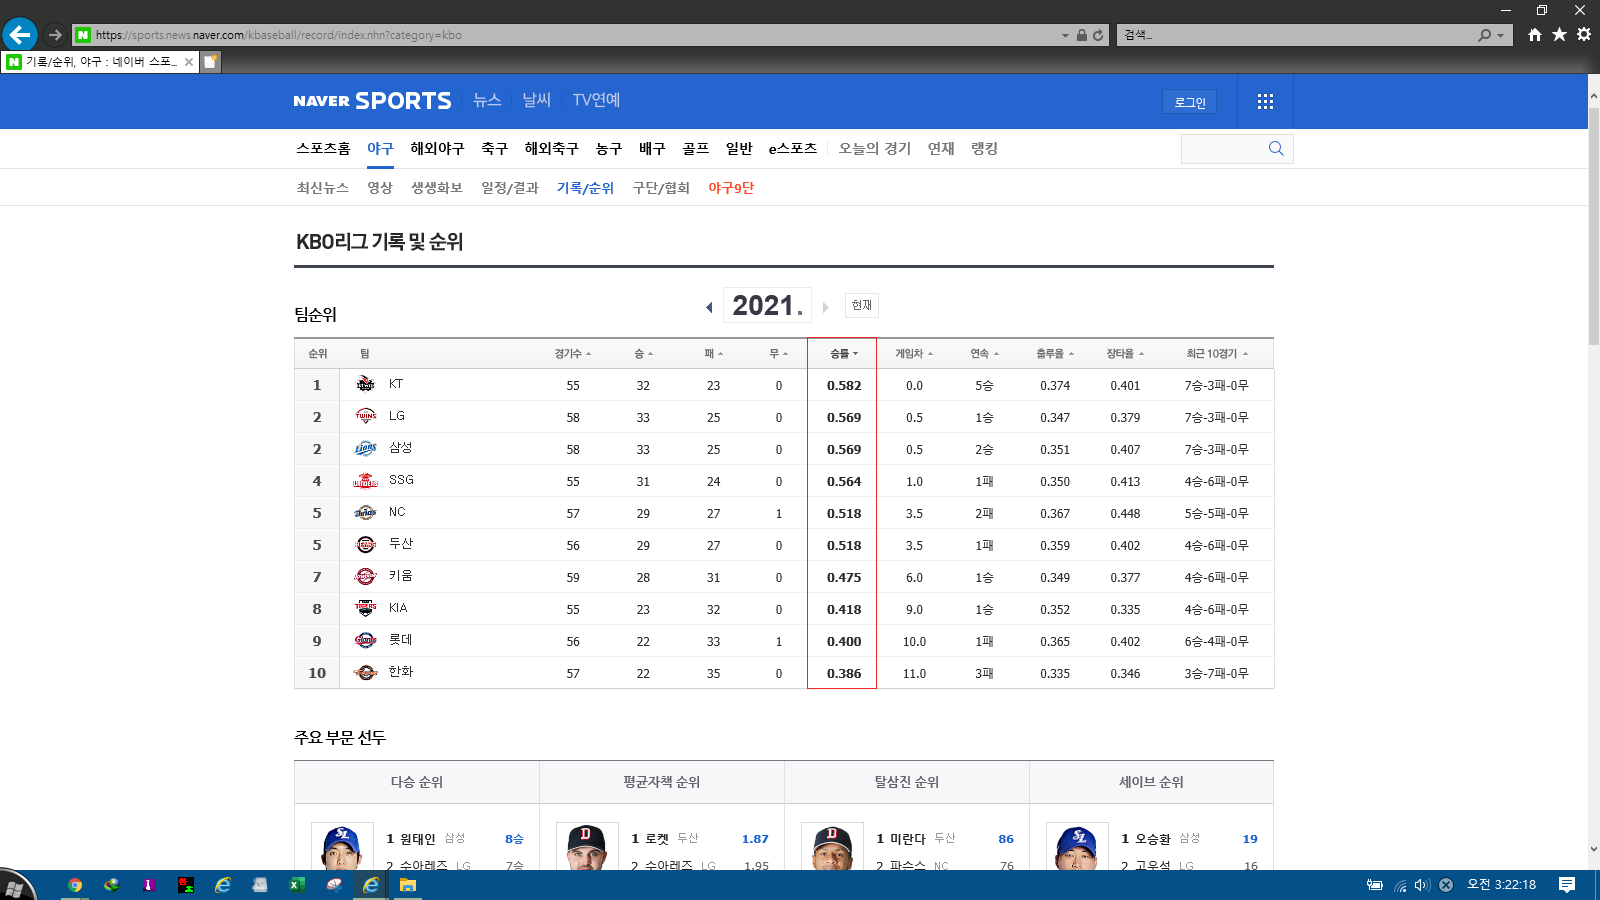
Task: Open the 해외야구 menu
Action: [x=437, y=148]
